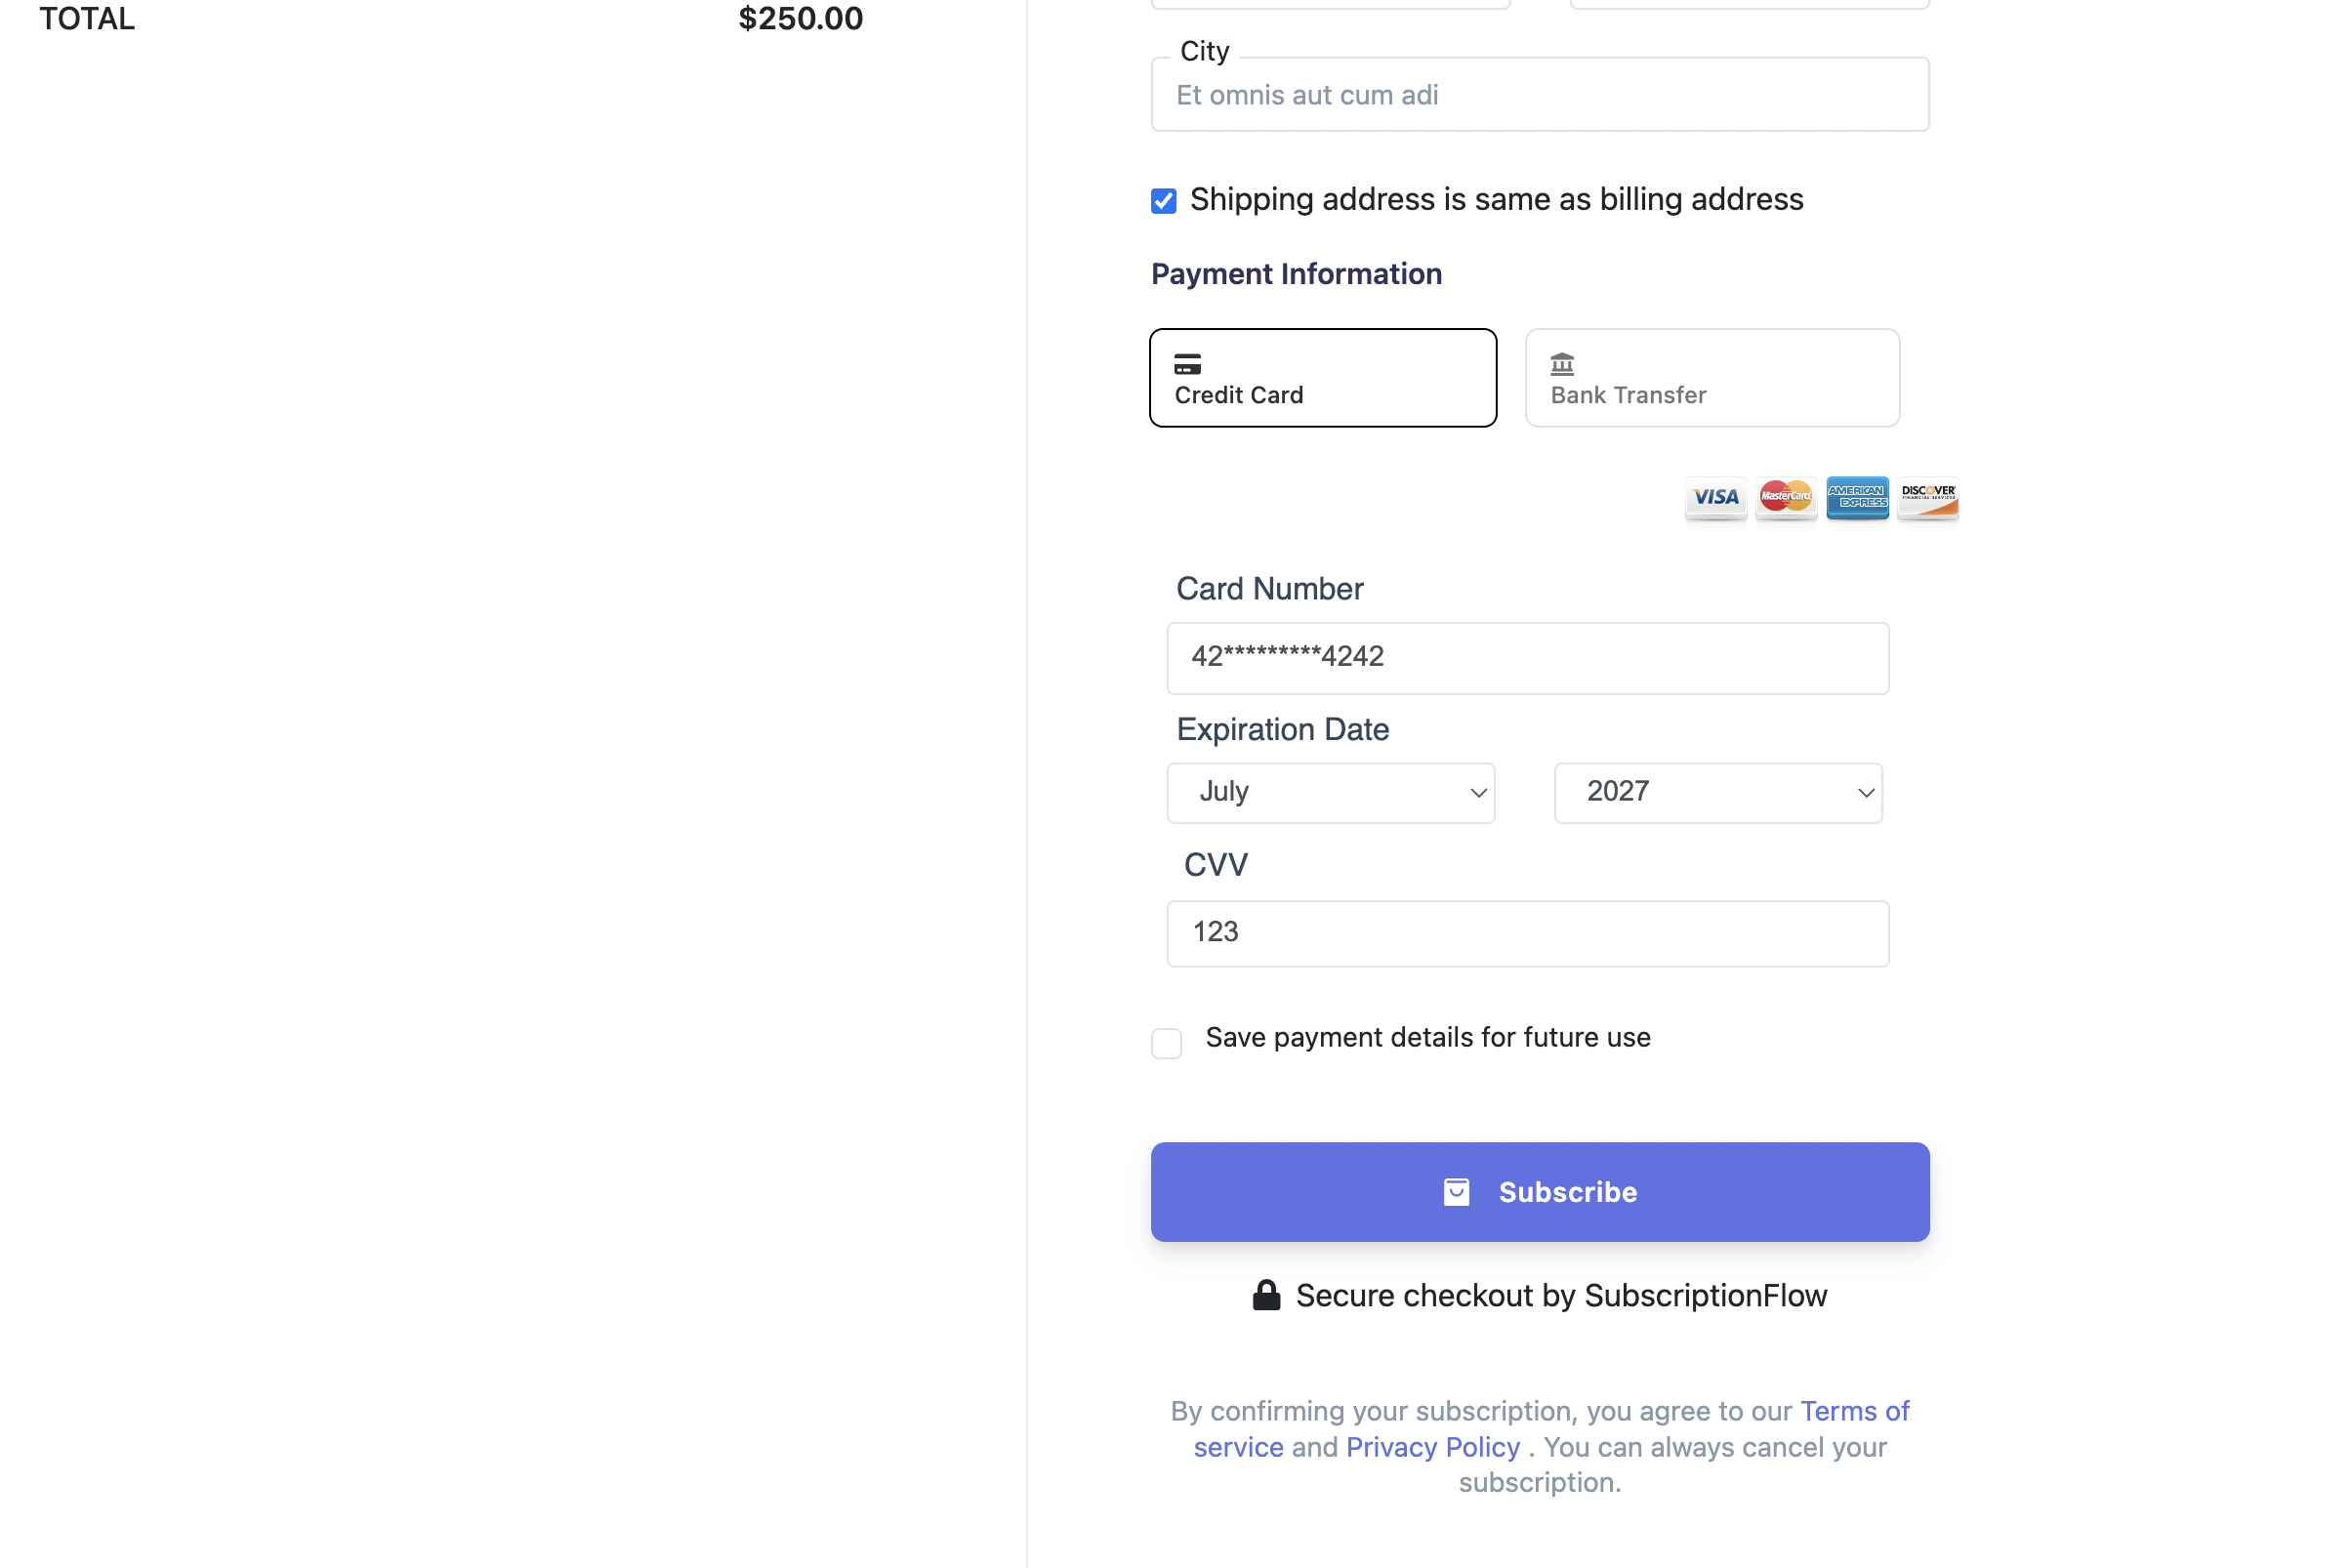
Task: Click the City text field
Action: [x=1540, y=94]
